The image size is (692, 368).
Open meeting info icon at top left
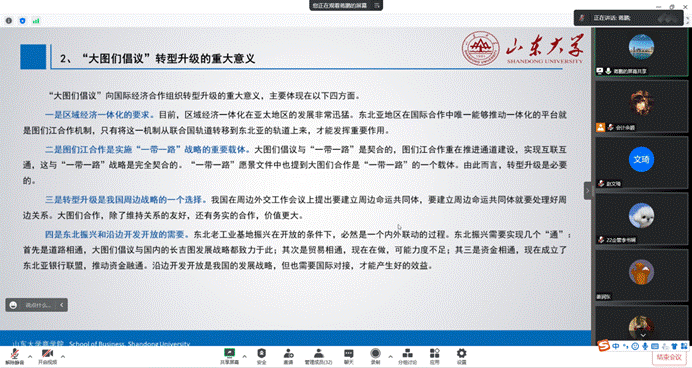click(9, 21)
